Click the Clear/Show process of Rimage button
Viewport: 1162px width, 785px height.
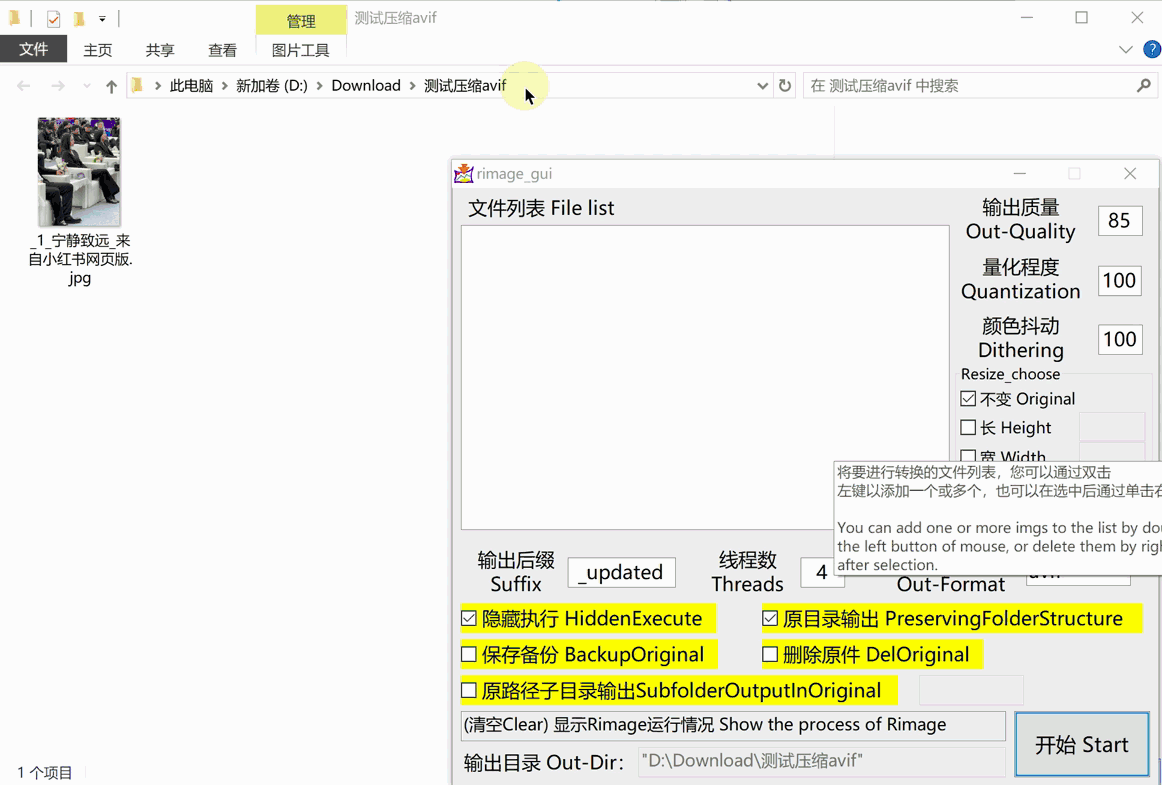pyautogui.click(x=733, y=725)
